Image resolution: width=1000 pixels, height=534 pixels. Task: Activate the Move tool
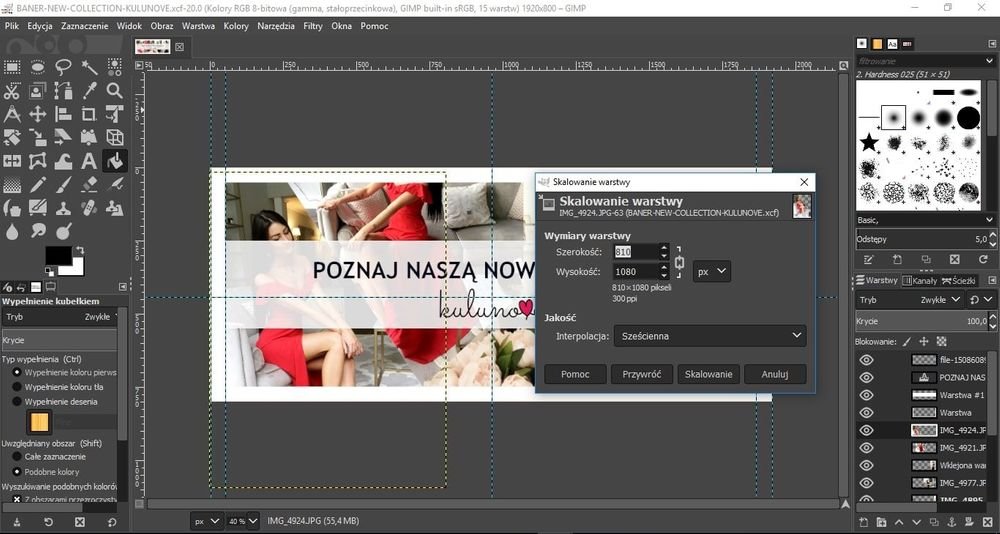coord(38,114)
